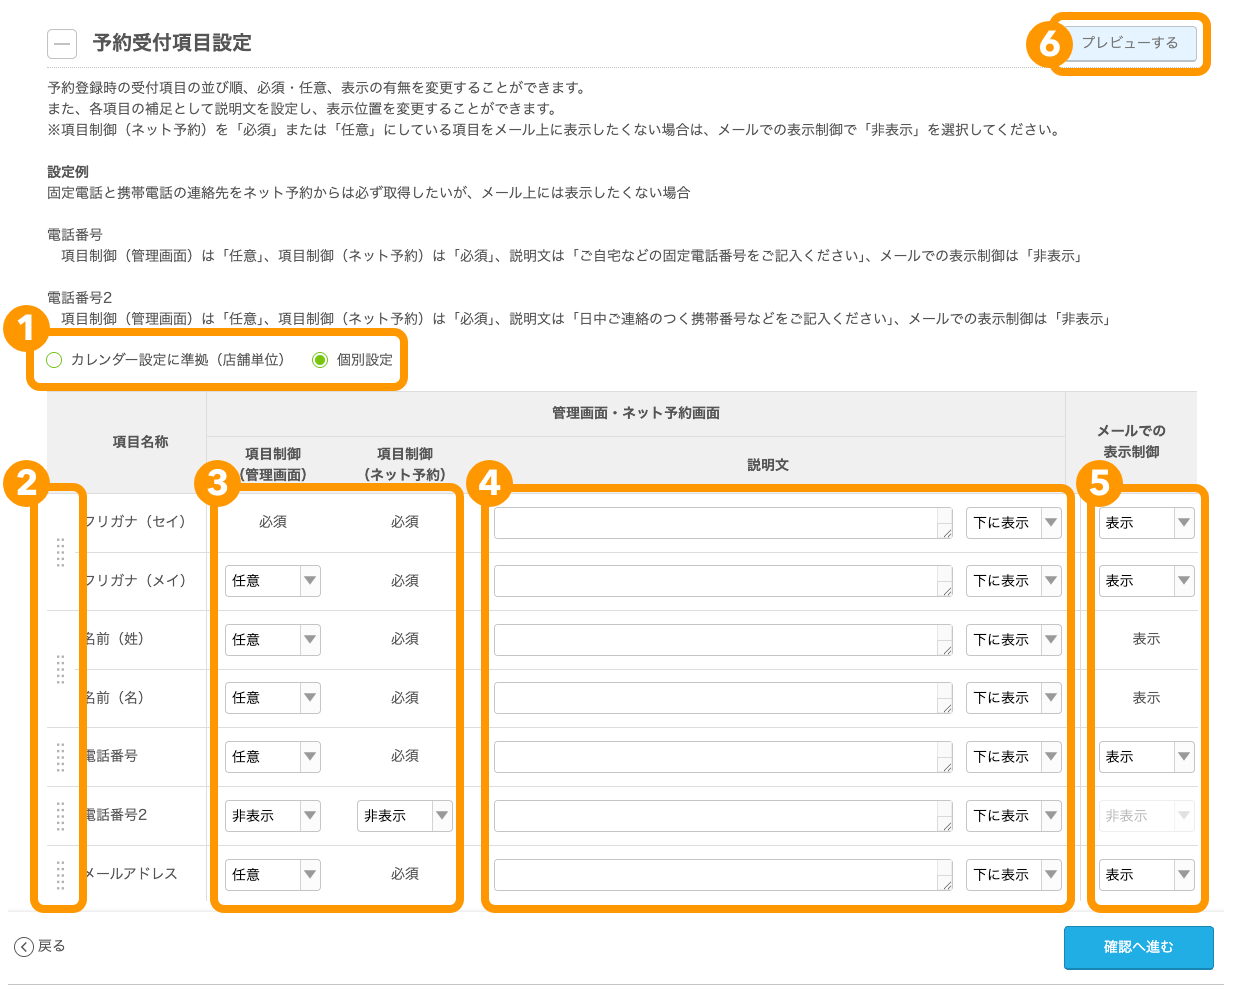Open 管理画面 control dropdown for 電話番号2
The width and height of the screenshot is (1251, 1006).
pos(272,816)
